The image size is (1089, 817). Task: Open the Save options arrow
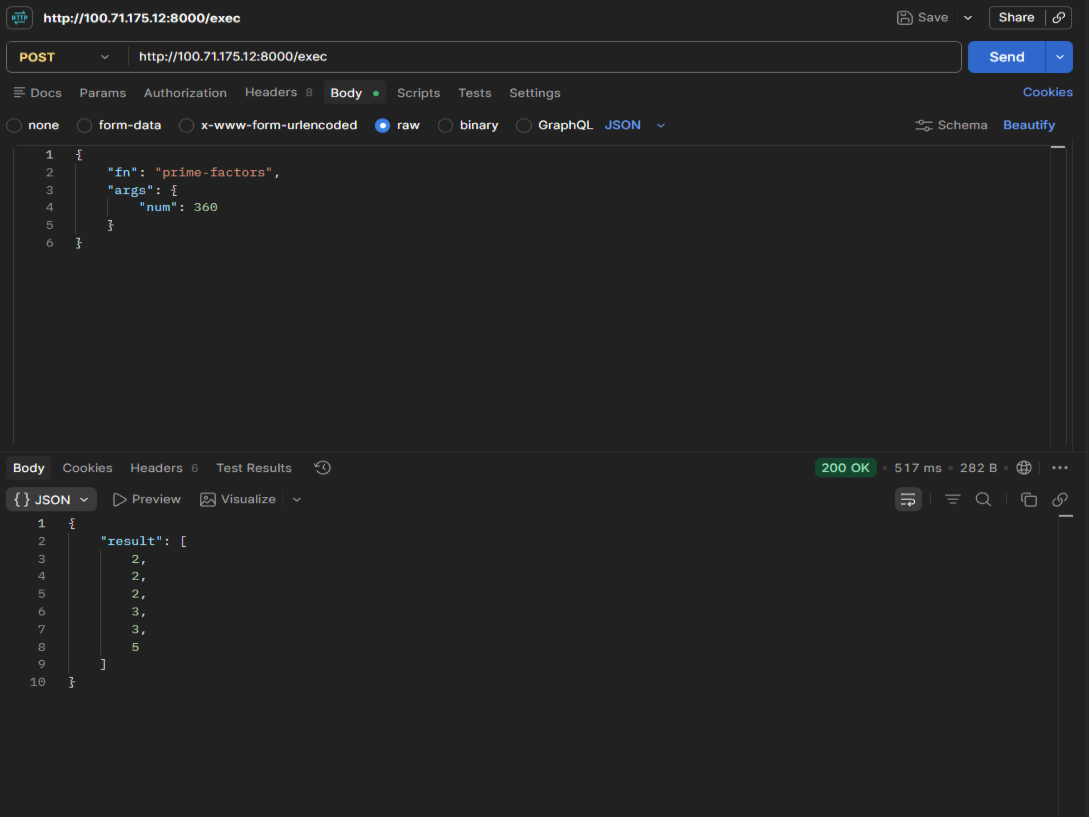967,18
